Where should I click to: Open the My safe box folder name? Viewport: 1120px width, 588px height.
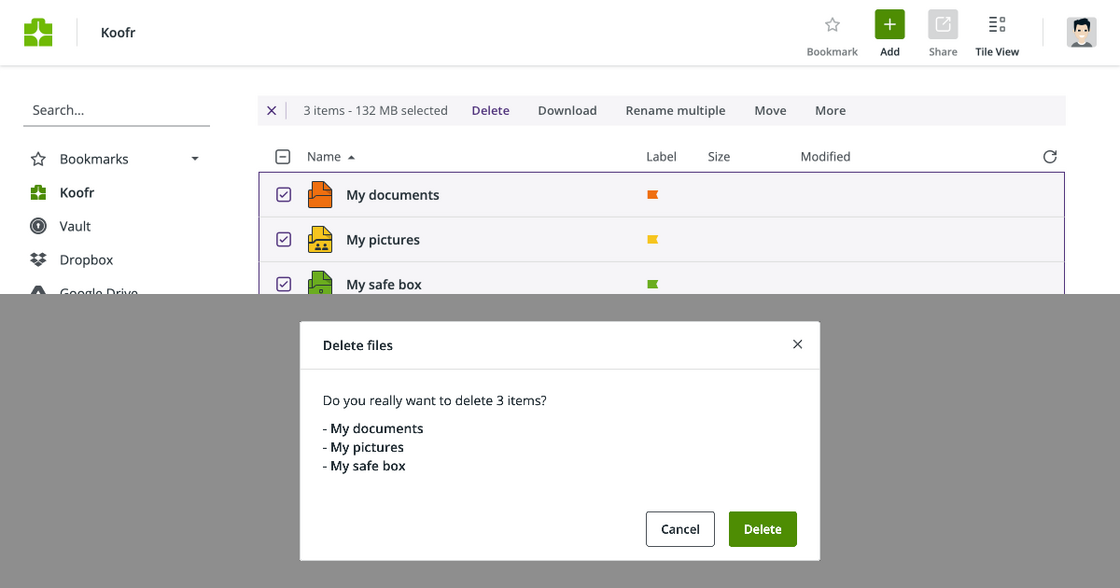point(384,284)
